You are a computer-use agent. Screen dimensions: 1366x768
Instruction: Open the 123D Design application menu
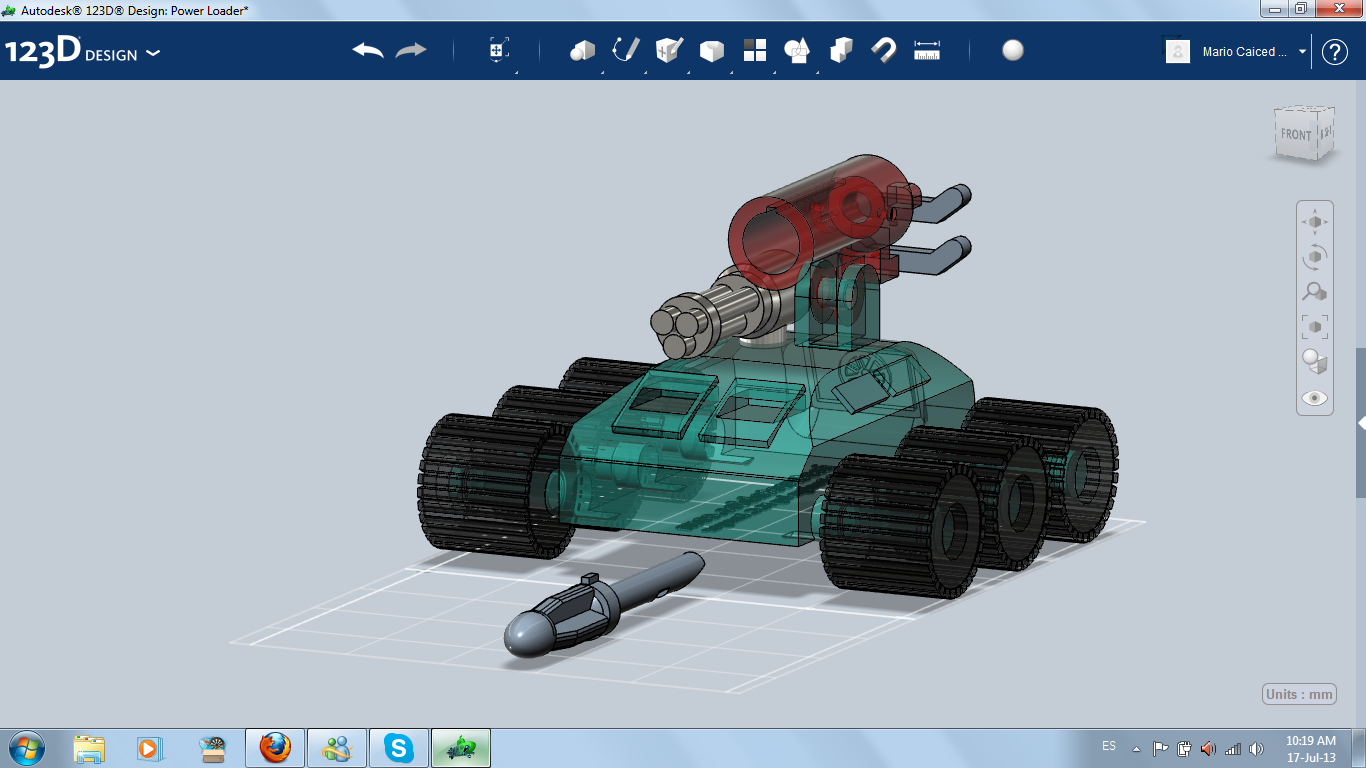click(x=82, y=52)
